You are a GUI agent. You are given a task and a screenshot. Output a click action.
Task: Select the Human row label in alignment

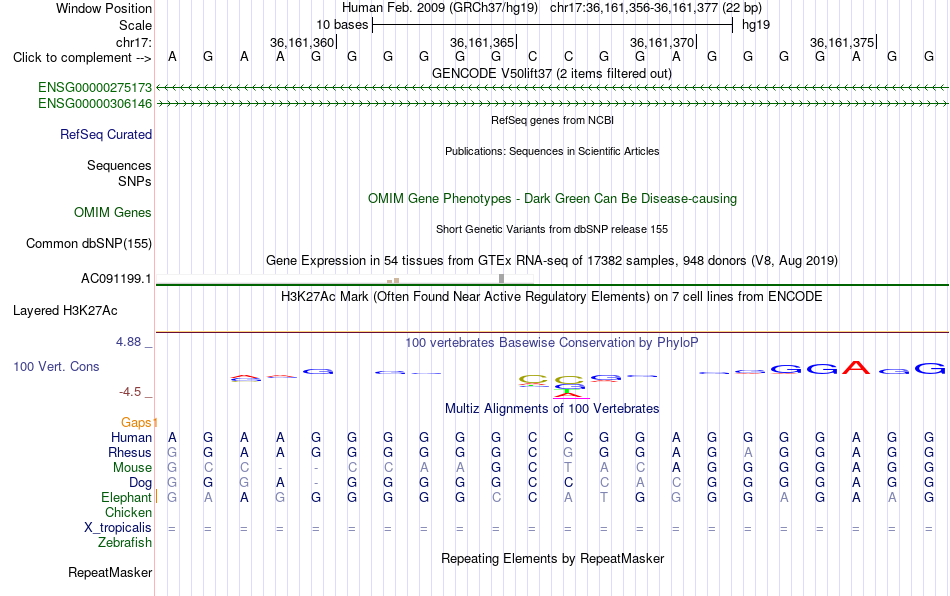tap(131, 437)
